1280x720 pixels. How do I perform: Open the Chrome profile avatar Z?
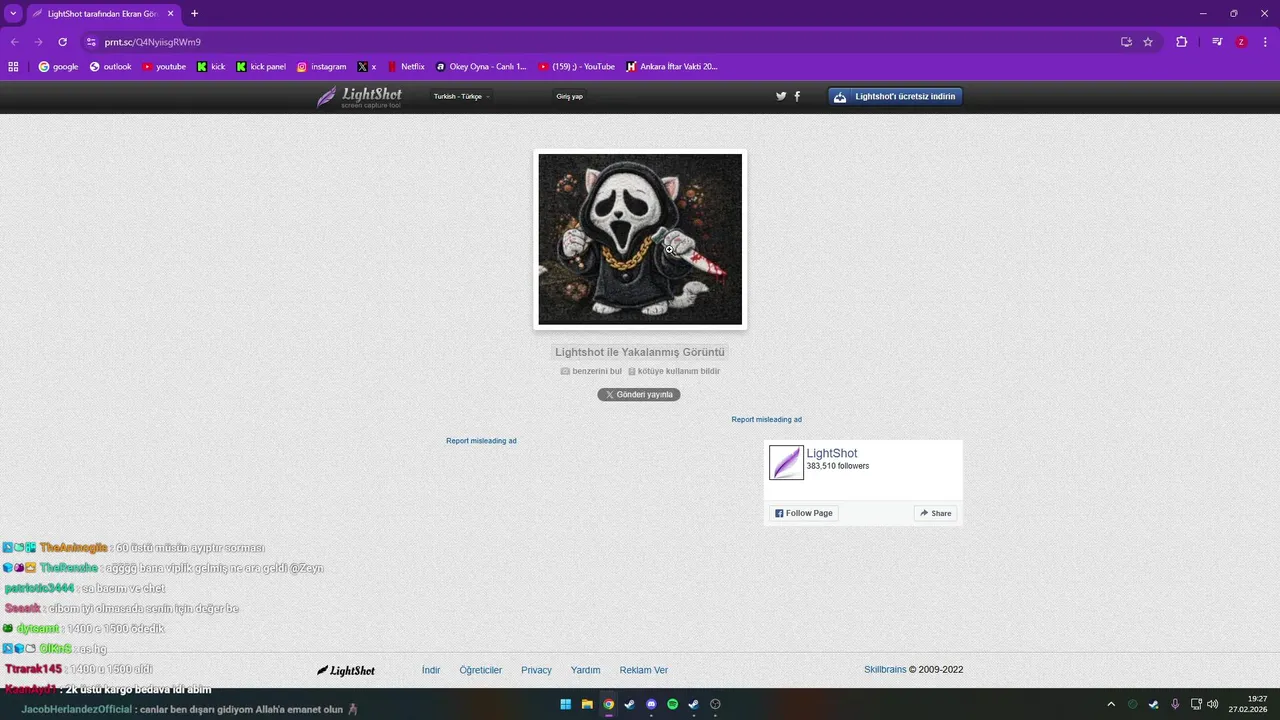(1241, 42)
